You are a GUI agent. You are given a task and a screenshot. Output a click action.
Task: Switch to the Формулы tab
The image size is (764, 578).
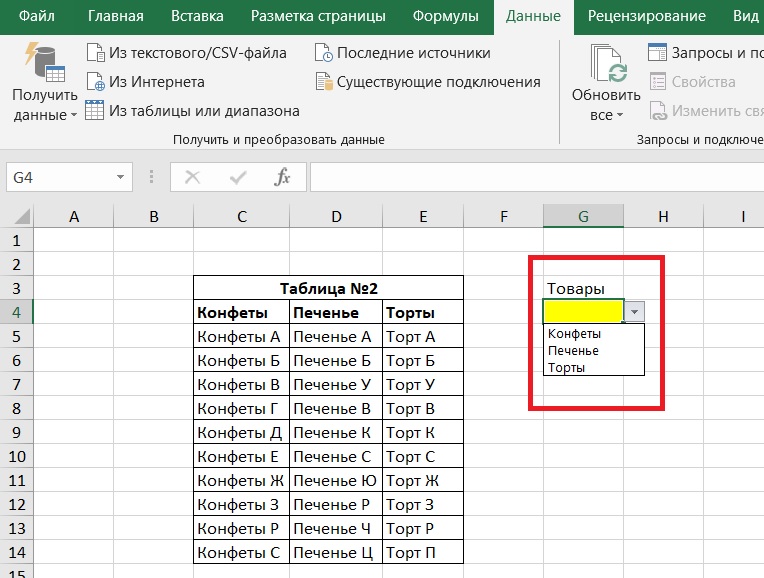[445, 16]
